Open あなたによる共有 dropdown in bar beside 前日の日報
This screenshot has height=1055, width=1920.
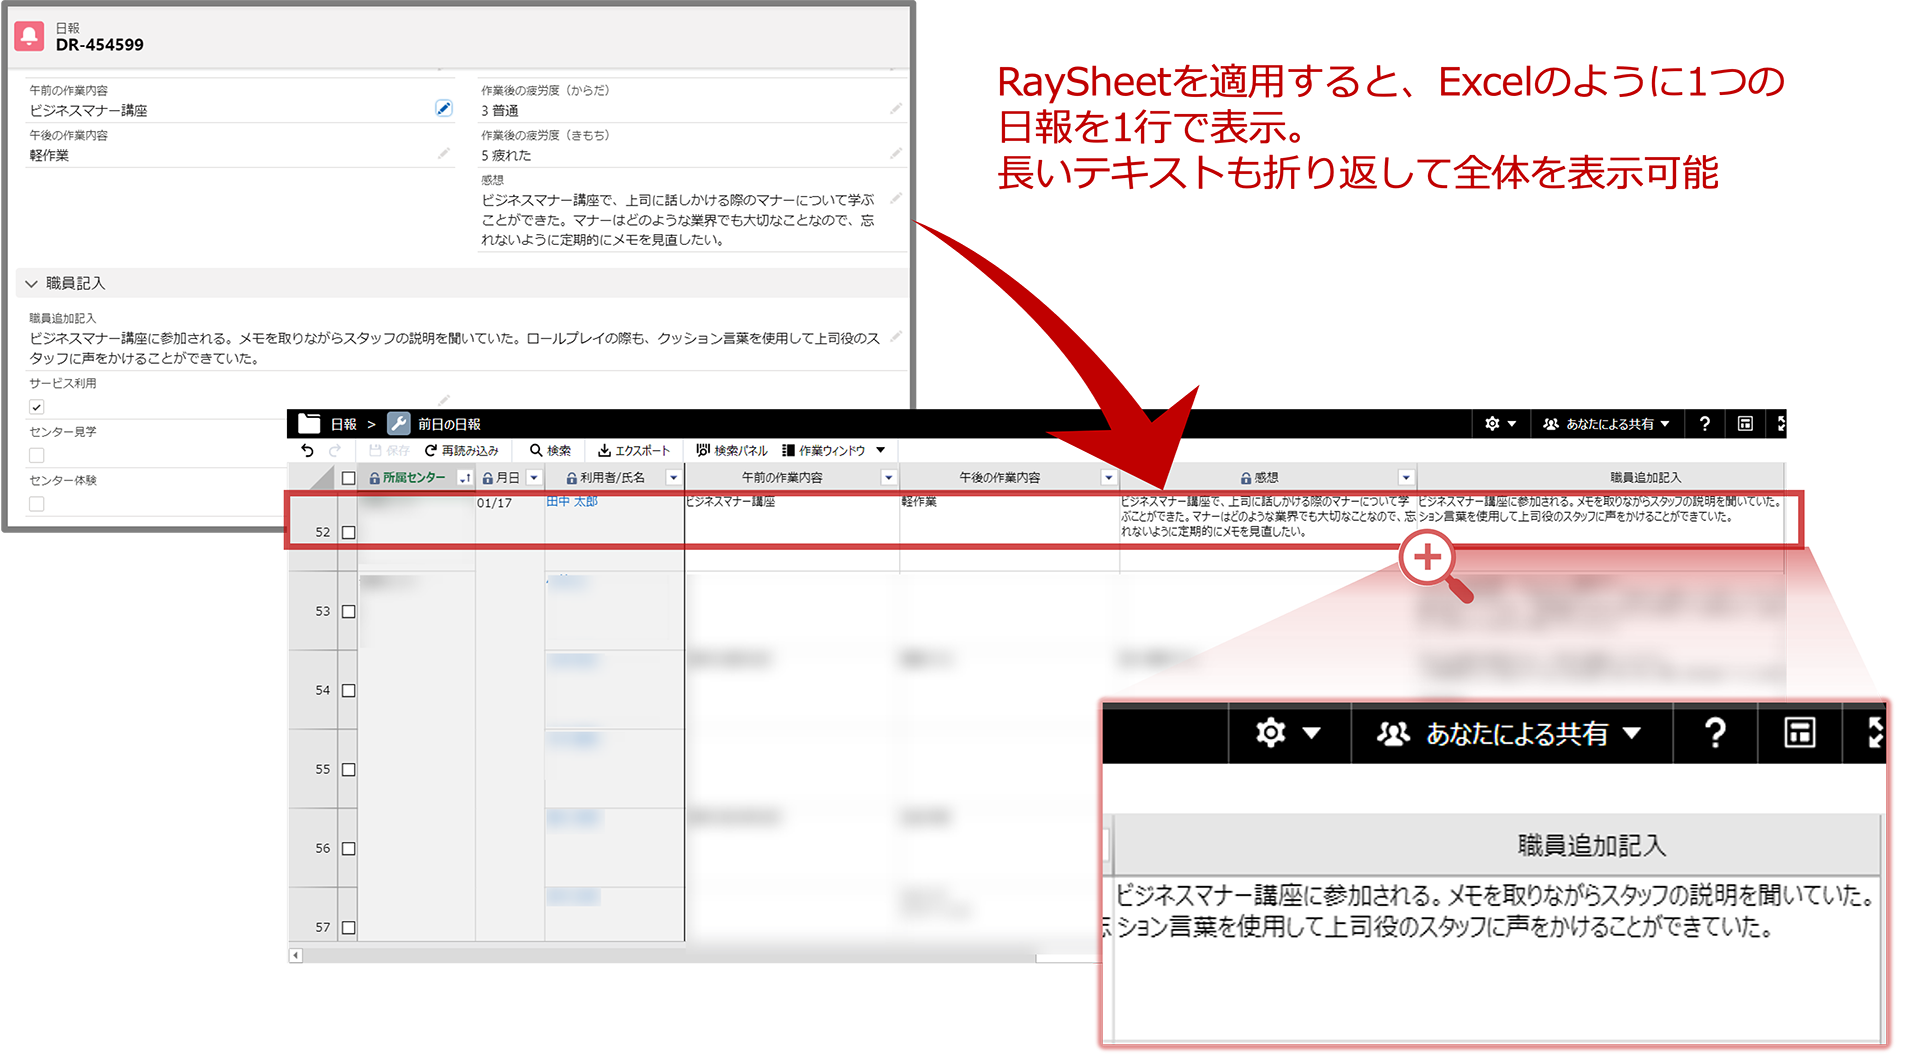[x=1606, y=424]
